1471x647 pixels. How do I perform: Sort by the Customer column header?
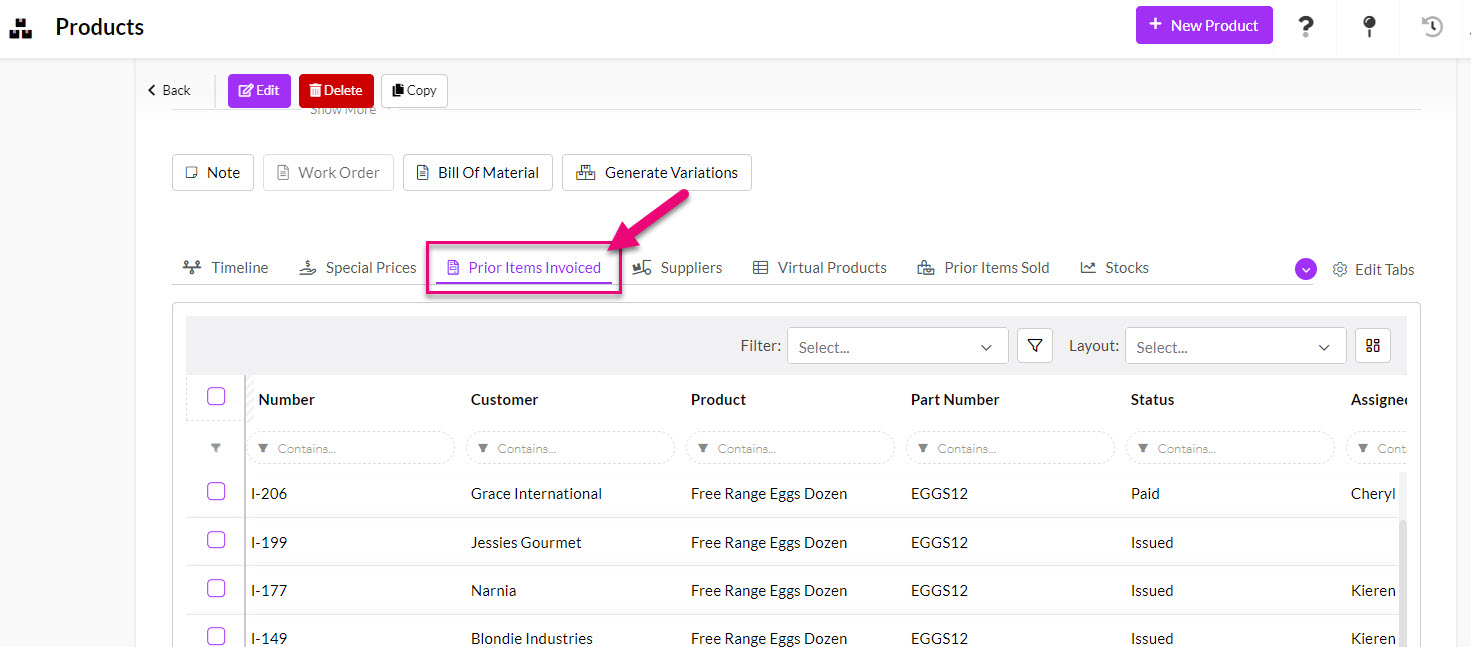pyautogui.click(x=505, y=399)
